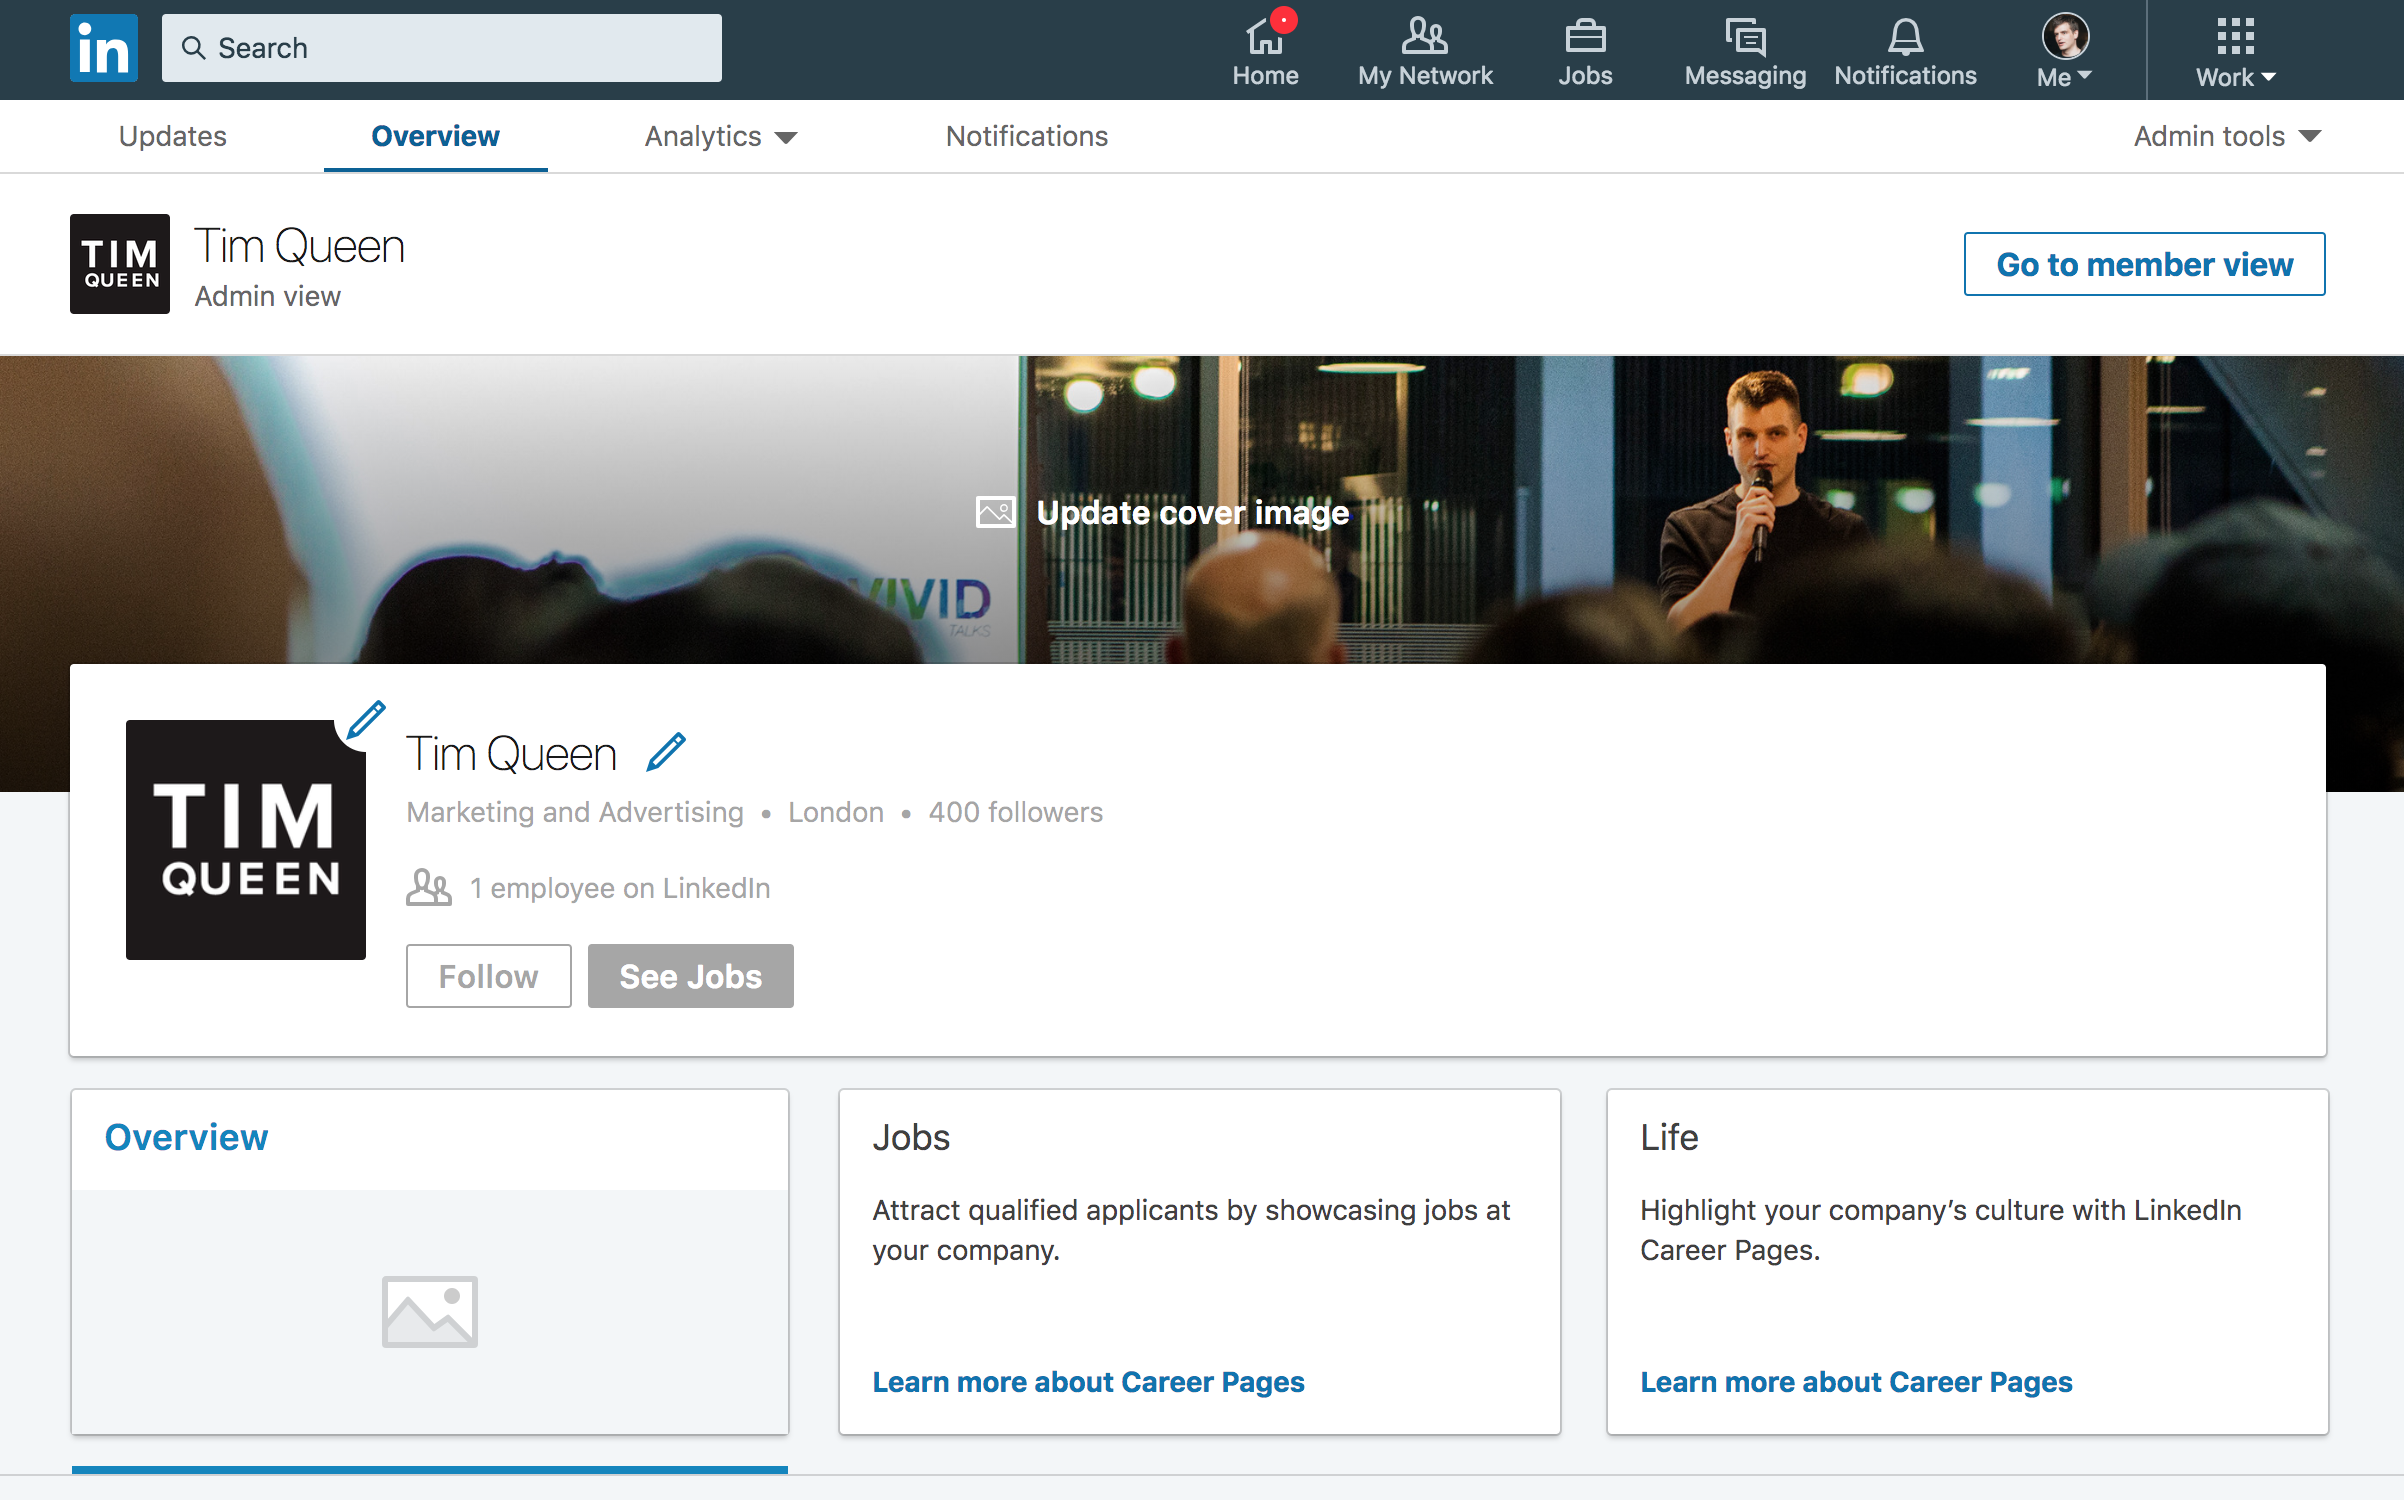Click the Update cover image icon
Image resolution: width=2404 pixels, height=1500 pixels.
coord(995,512)
